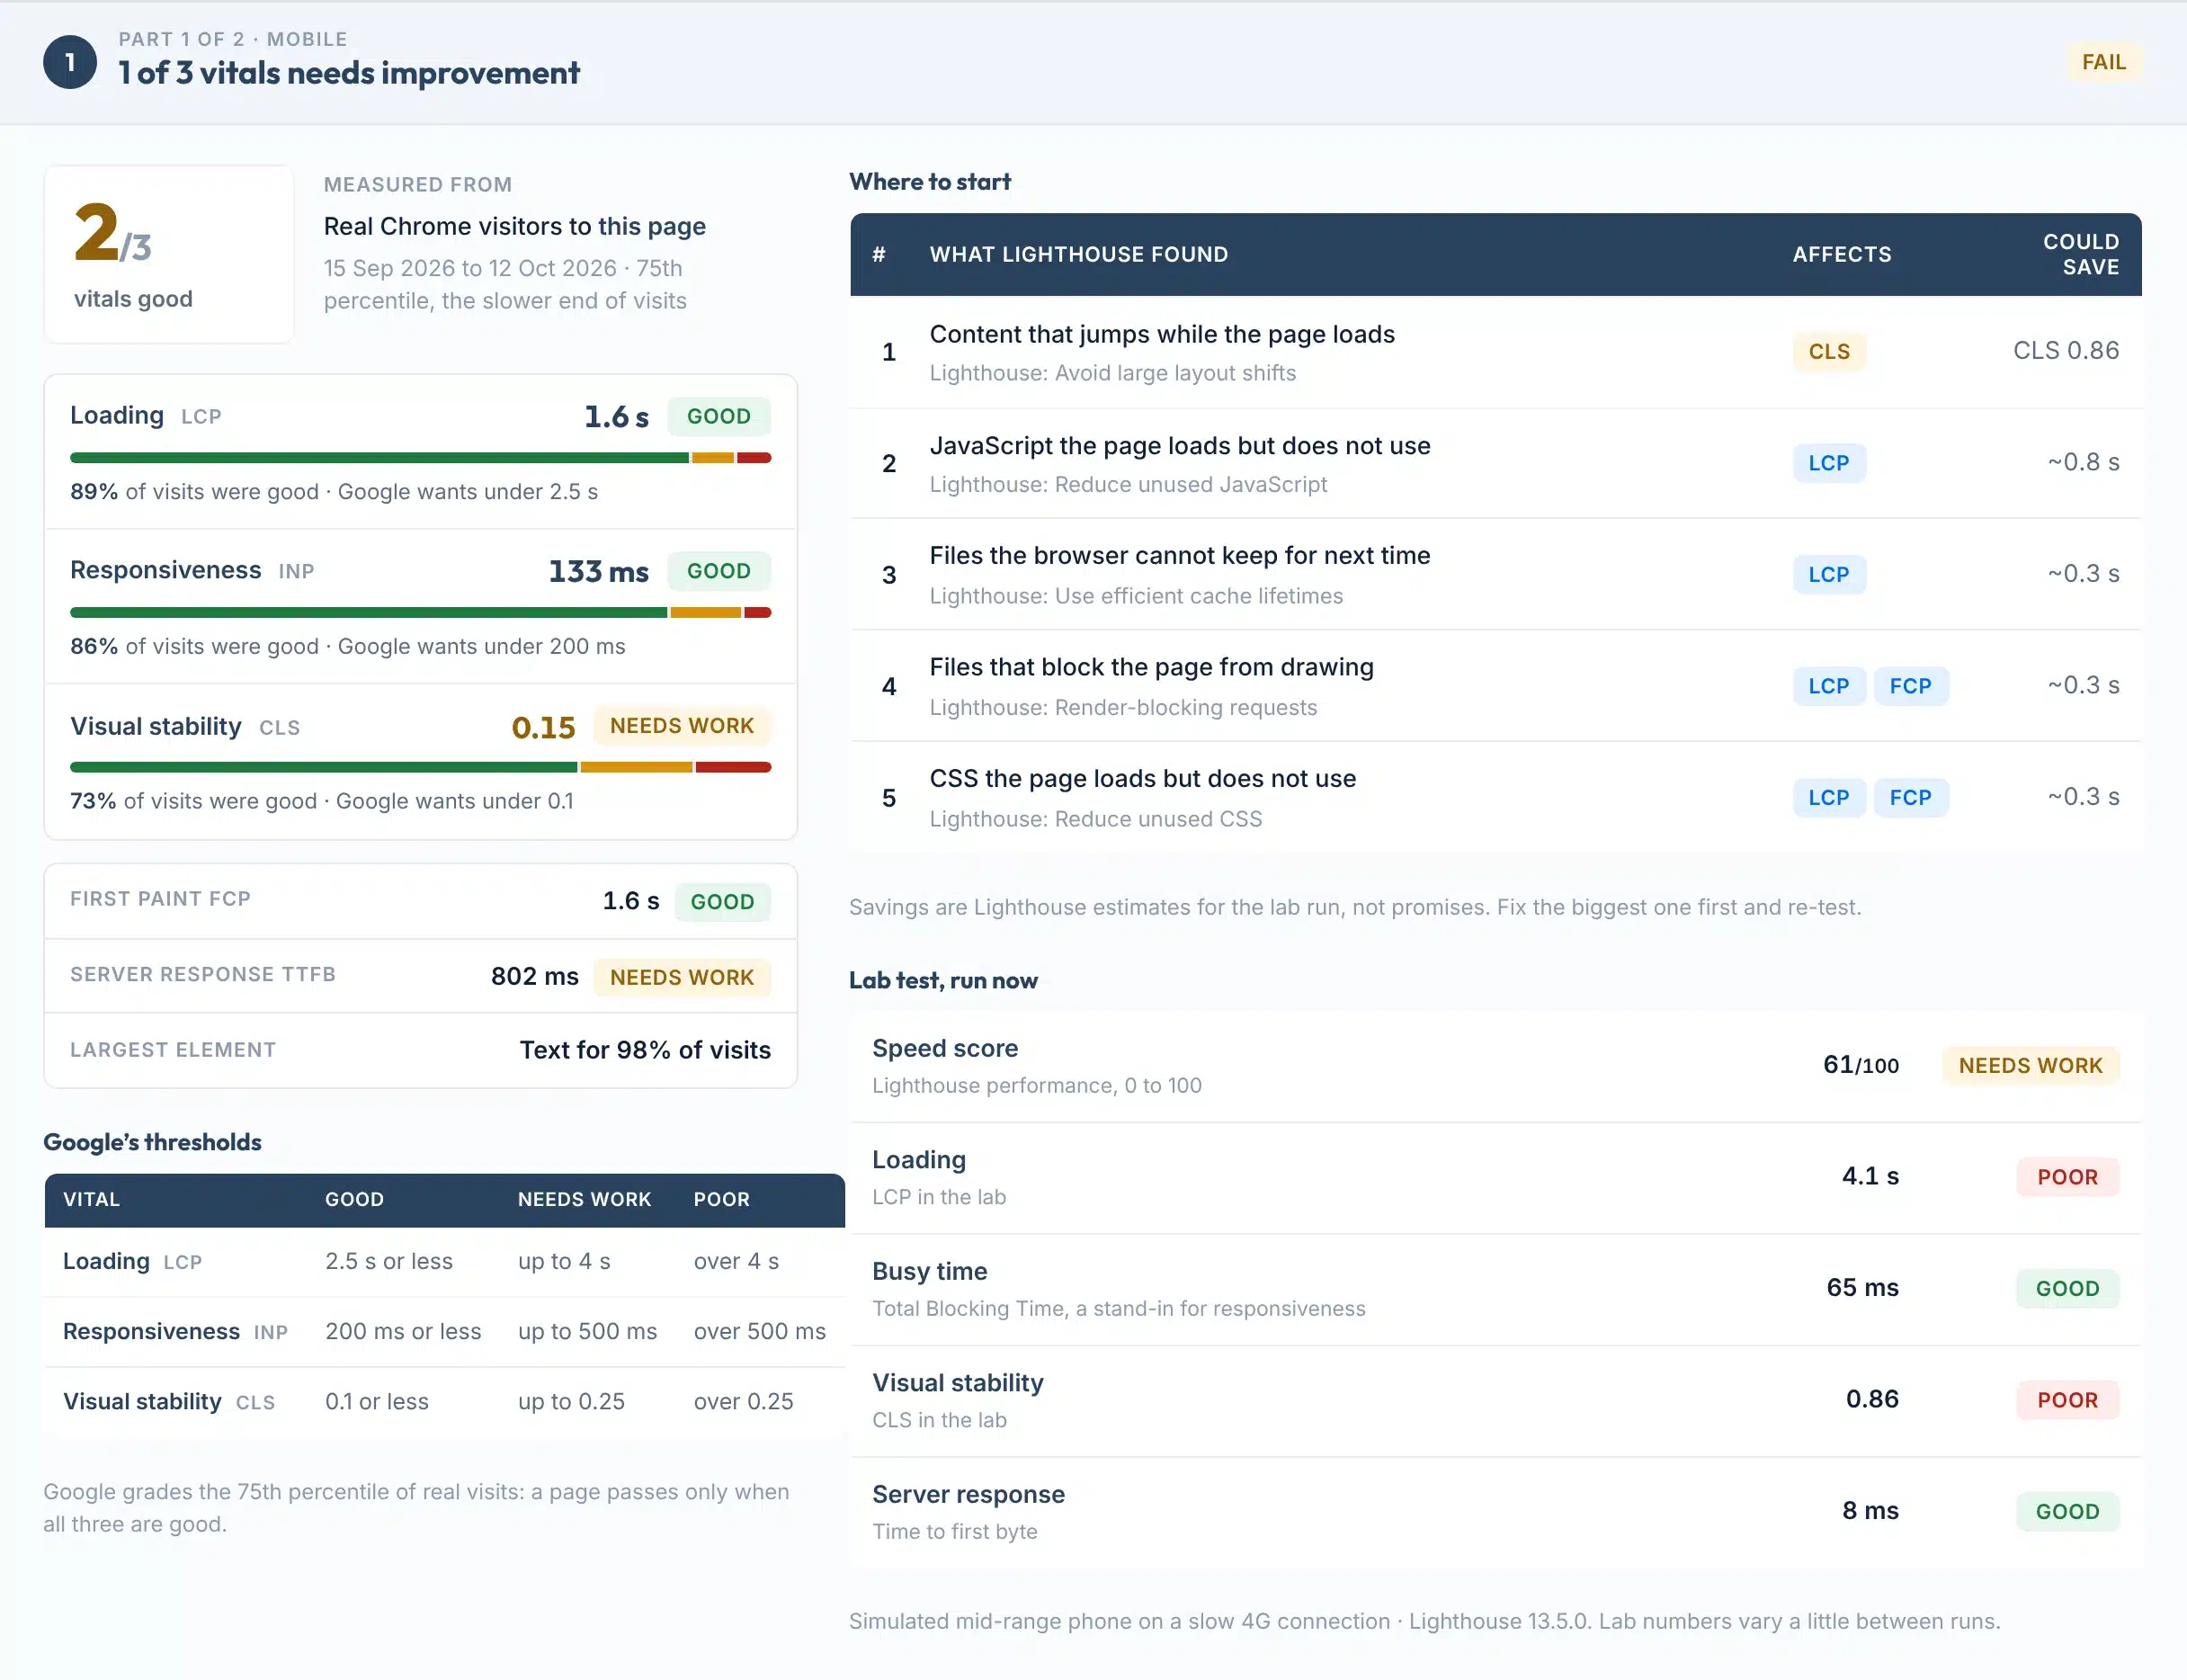The image size is (2187, 1680).
Task: Click the GOOD badge beside 133 ms
Action: pyautogui.click(x=719, y=571)
